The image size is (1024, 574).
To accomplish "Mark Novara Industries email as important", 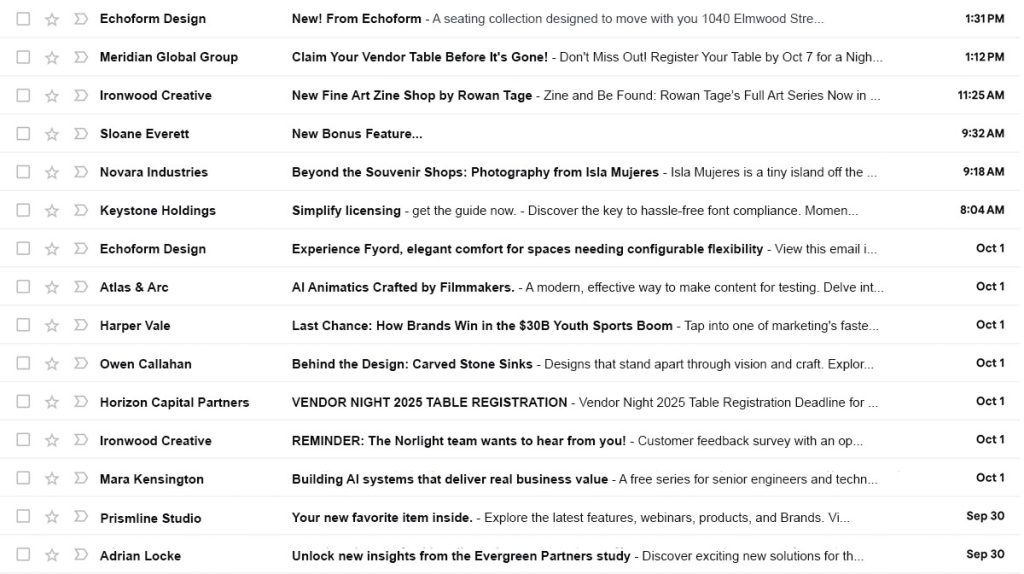I will click(x=81, y=172).
